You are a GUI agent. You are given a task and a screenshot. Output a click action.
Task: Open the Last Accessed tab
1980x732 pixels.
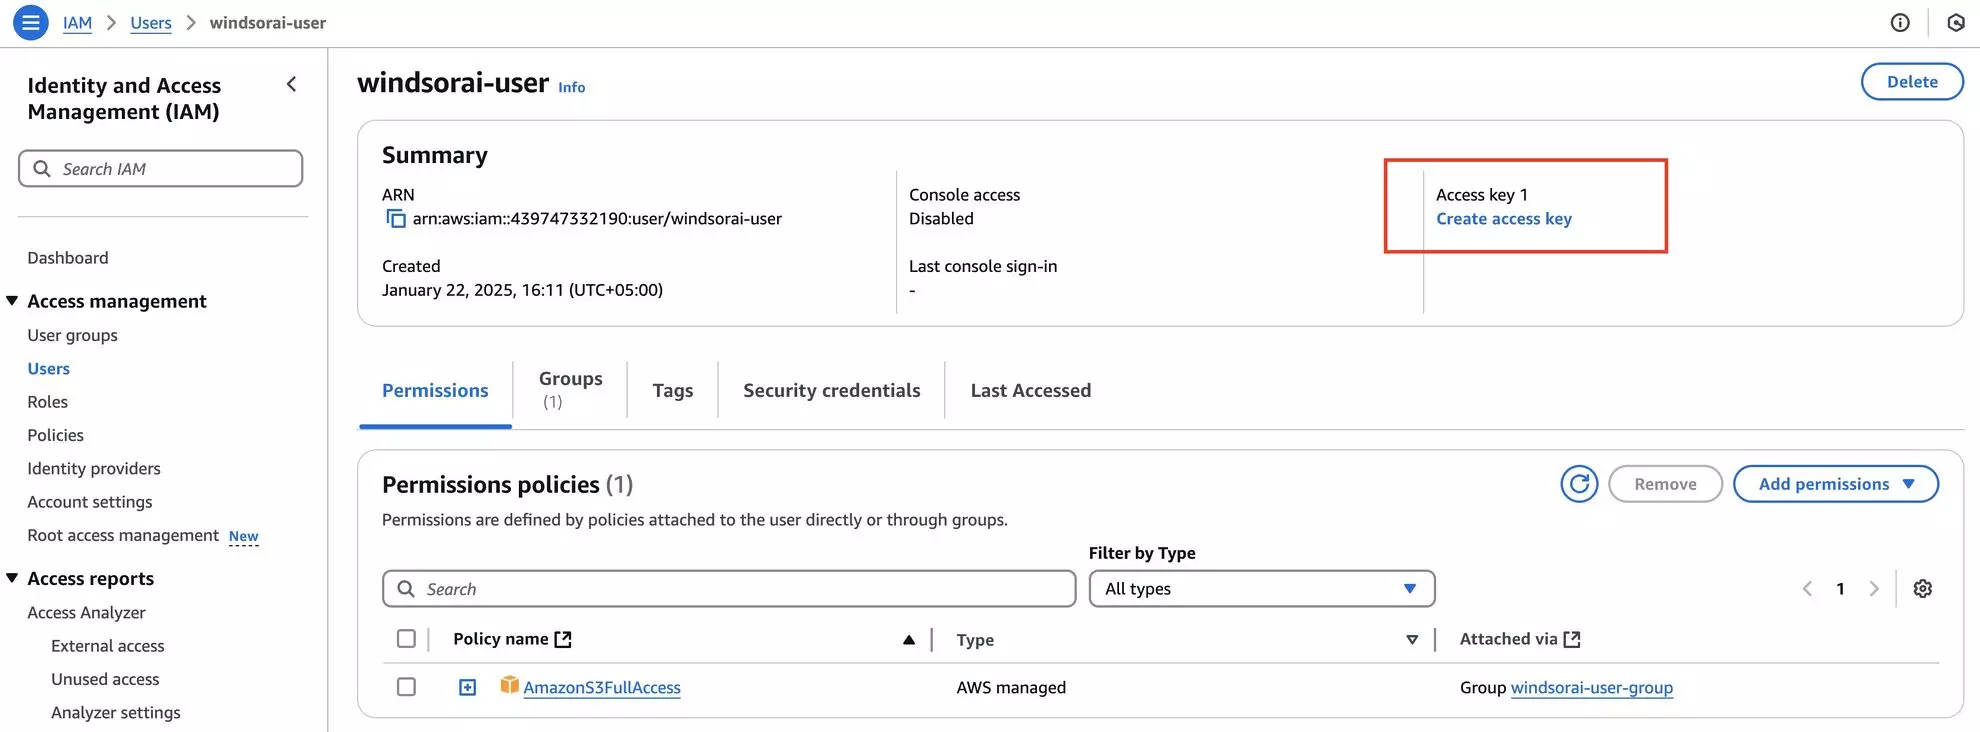[1031, 391]
